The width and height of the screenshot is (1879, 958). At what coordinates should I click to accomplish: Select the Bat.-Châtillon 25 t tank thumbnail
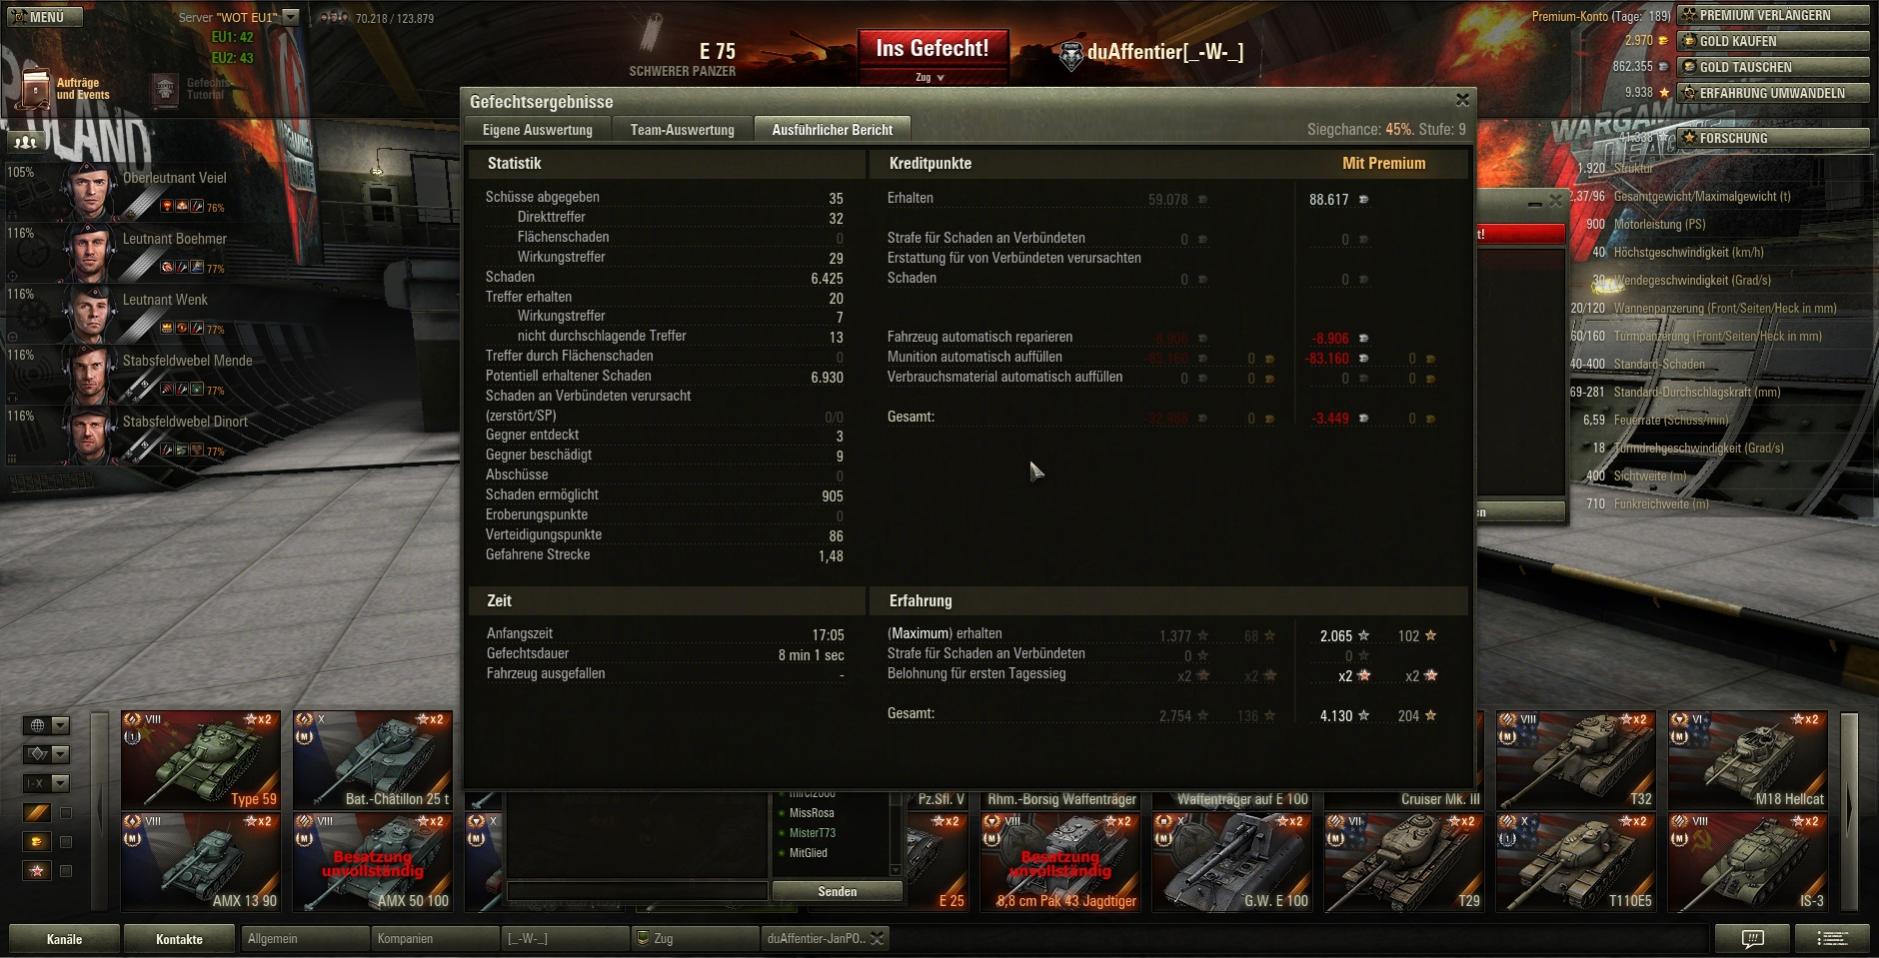373,759
